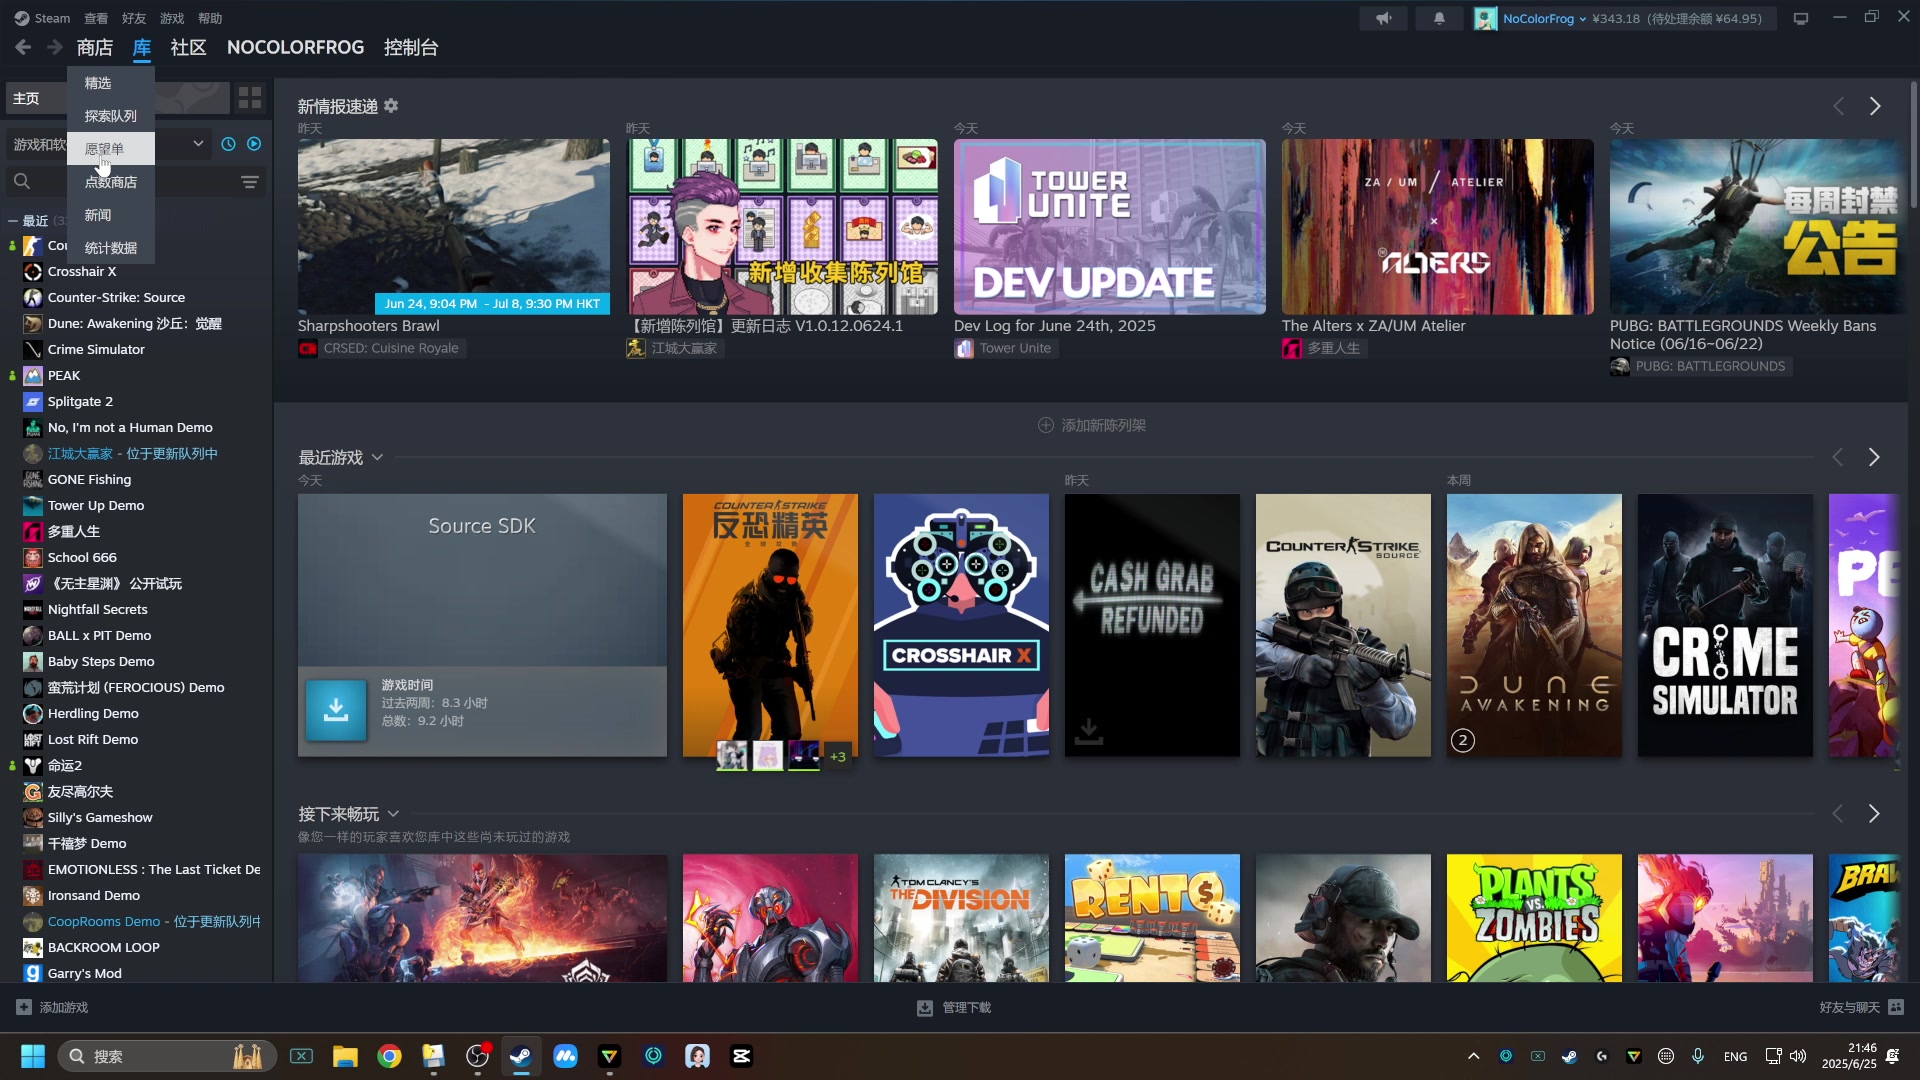Select 愿望单 in the store submenu

(x=111, y=149)
